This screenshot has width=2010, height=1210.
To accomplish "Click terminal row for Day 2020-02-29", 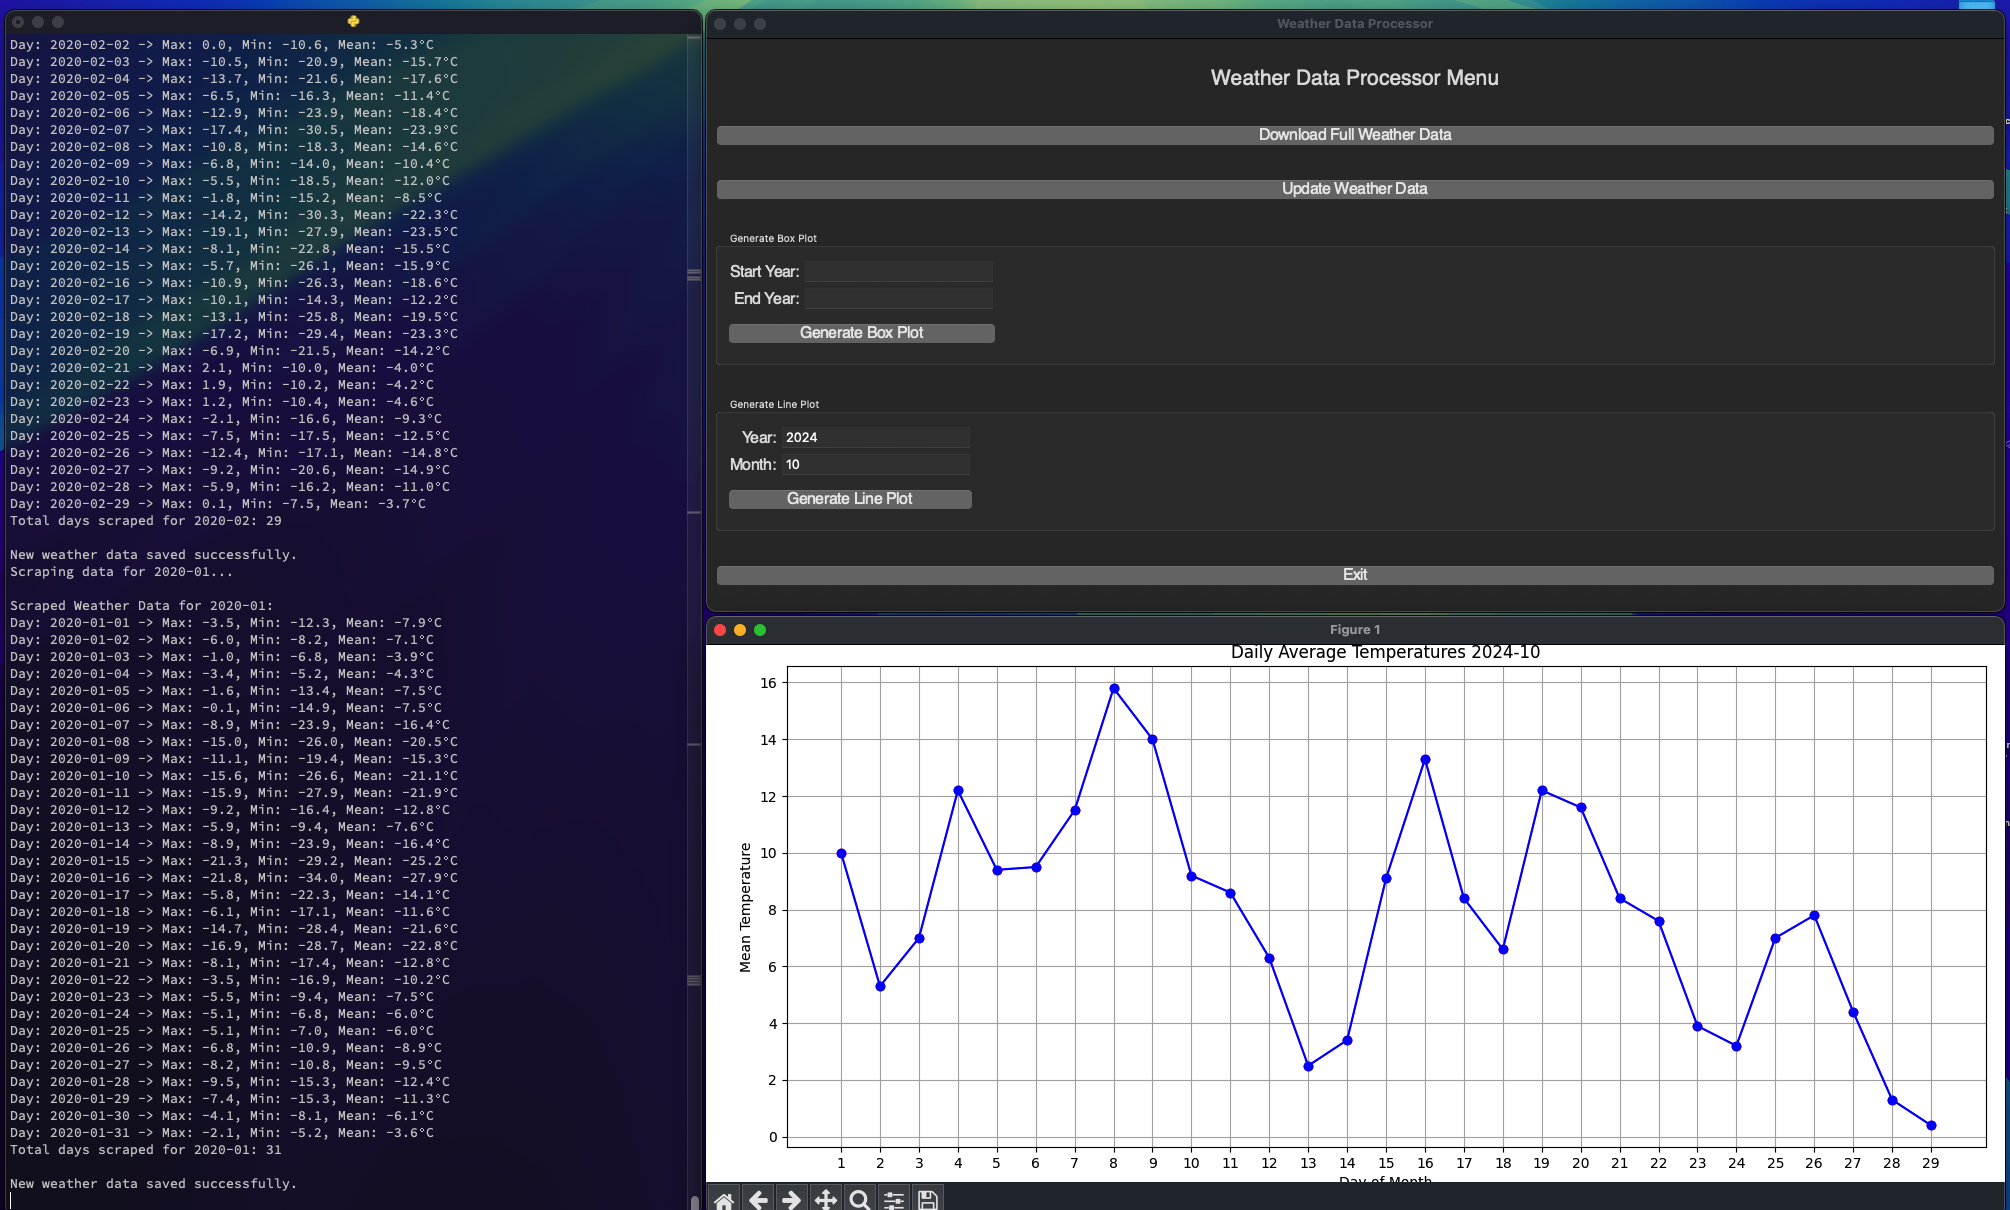I will [x=218, y=504].
